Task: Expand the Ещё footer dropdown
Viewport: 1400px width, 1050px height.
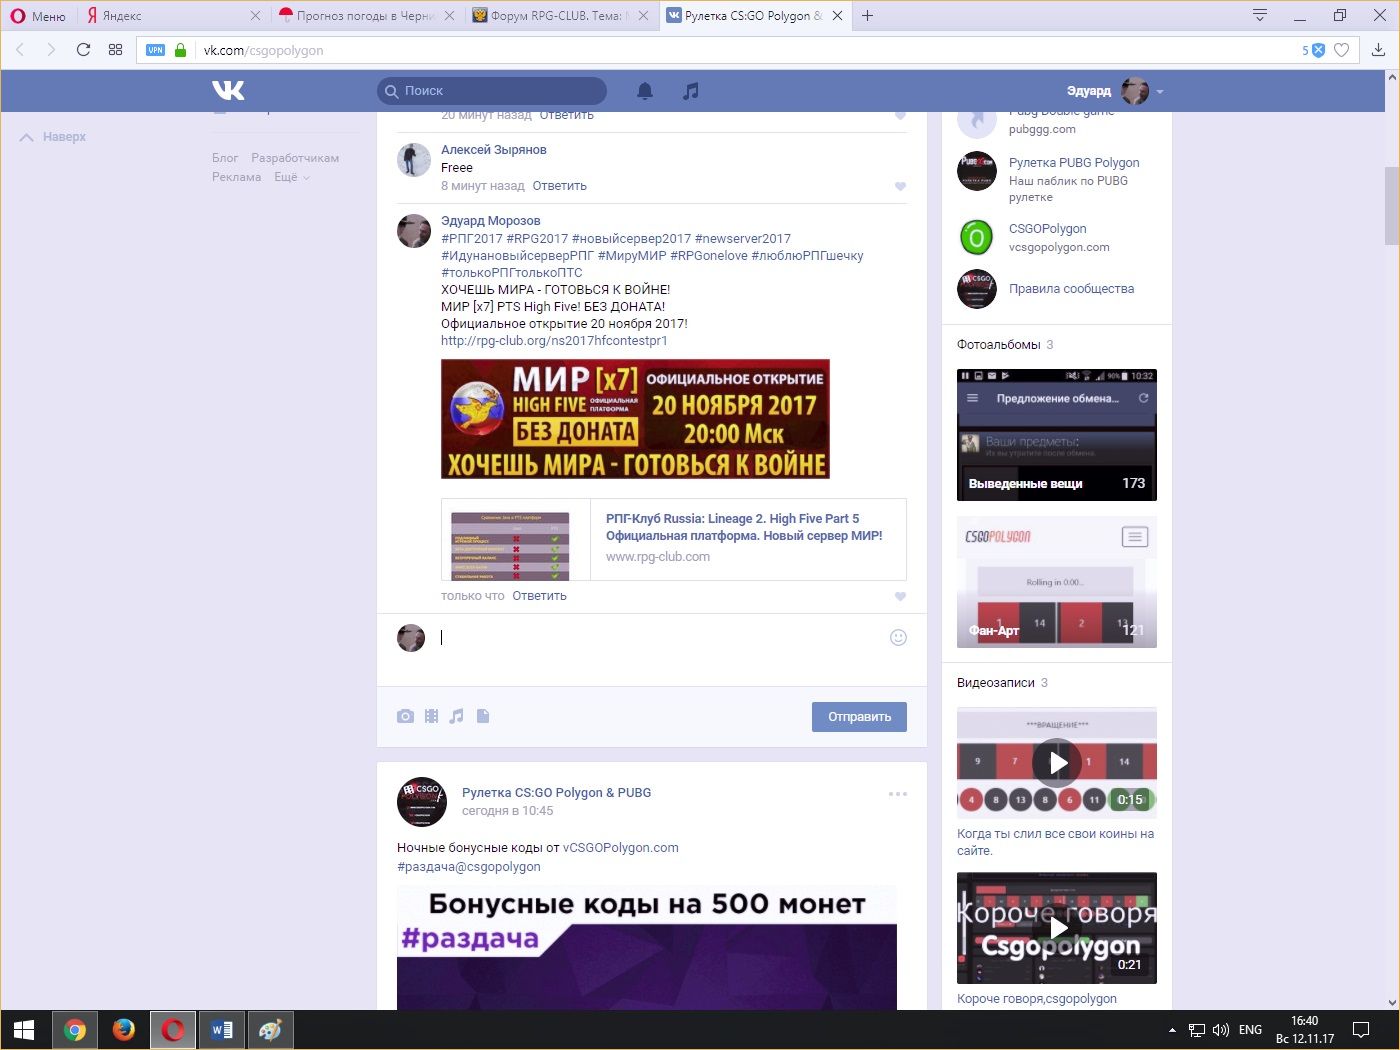Action: point(291,177)
